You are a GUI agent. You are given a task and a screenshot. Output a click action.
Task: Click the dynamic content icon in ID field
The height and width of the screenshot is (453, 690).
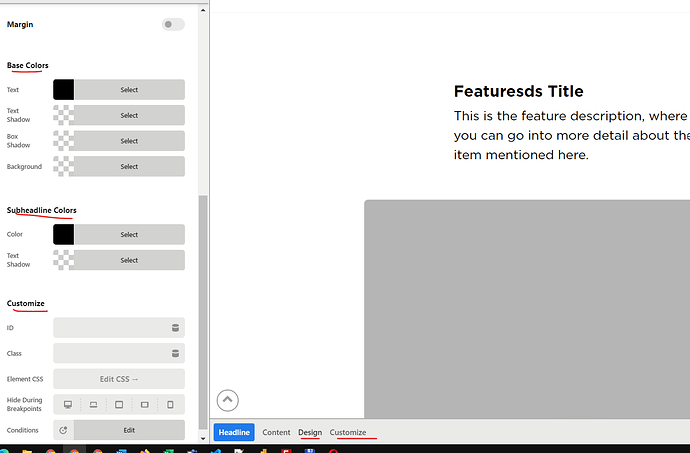click(x=176, y=328)
